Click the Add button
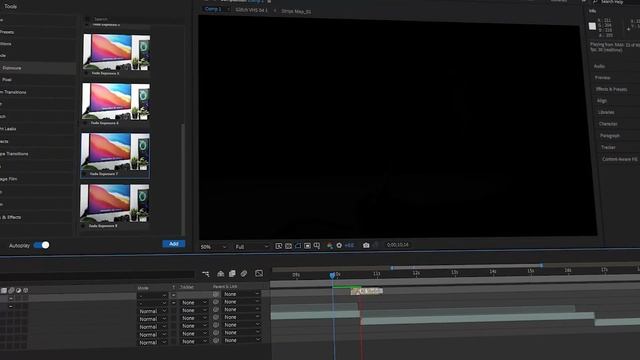The height and width of the screenshot is (360, 640). pos(173,244)
